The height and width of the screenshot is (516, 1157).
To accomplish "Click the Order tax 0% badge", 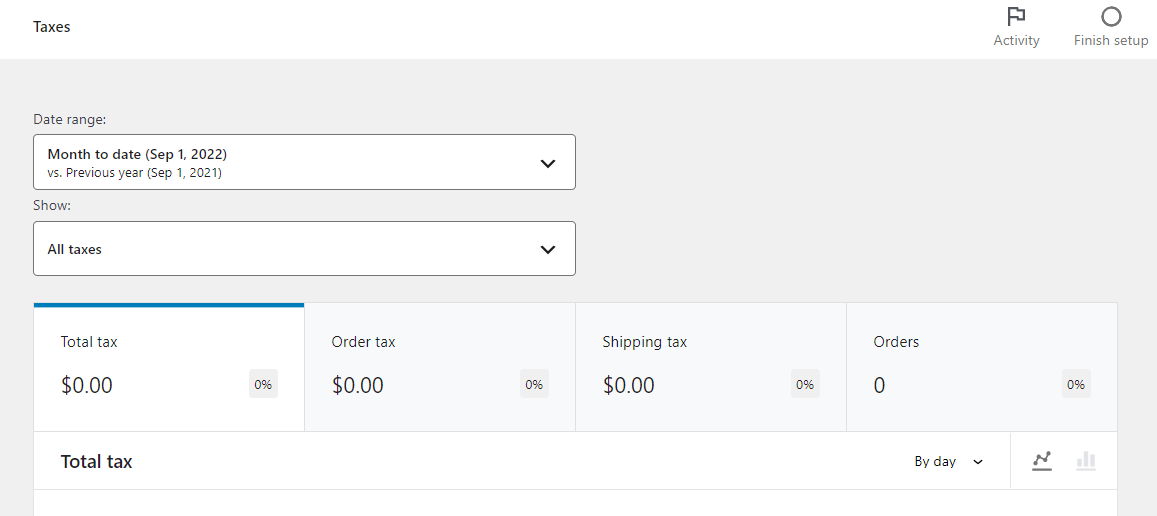I will click(534, 384).
